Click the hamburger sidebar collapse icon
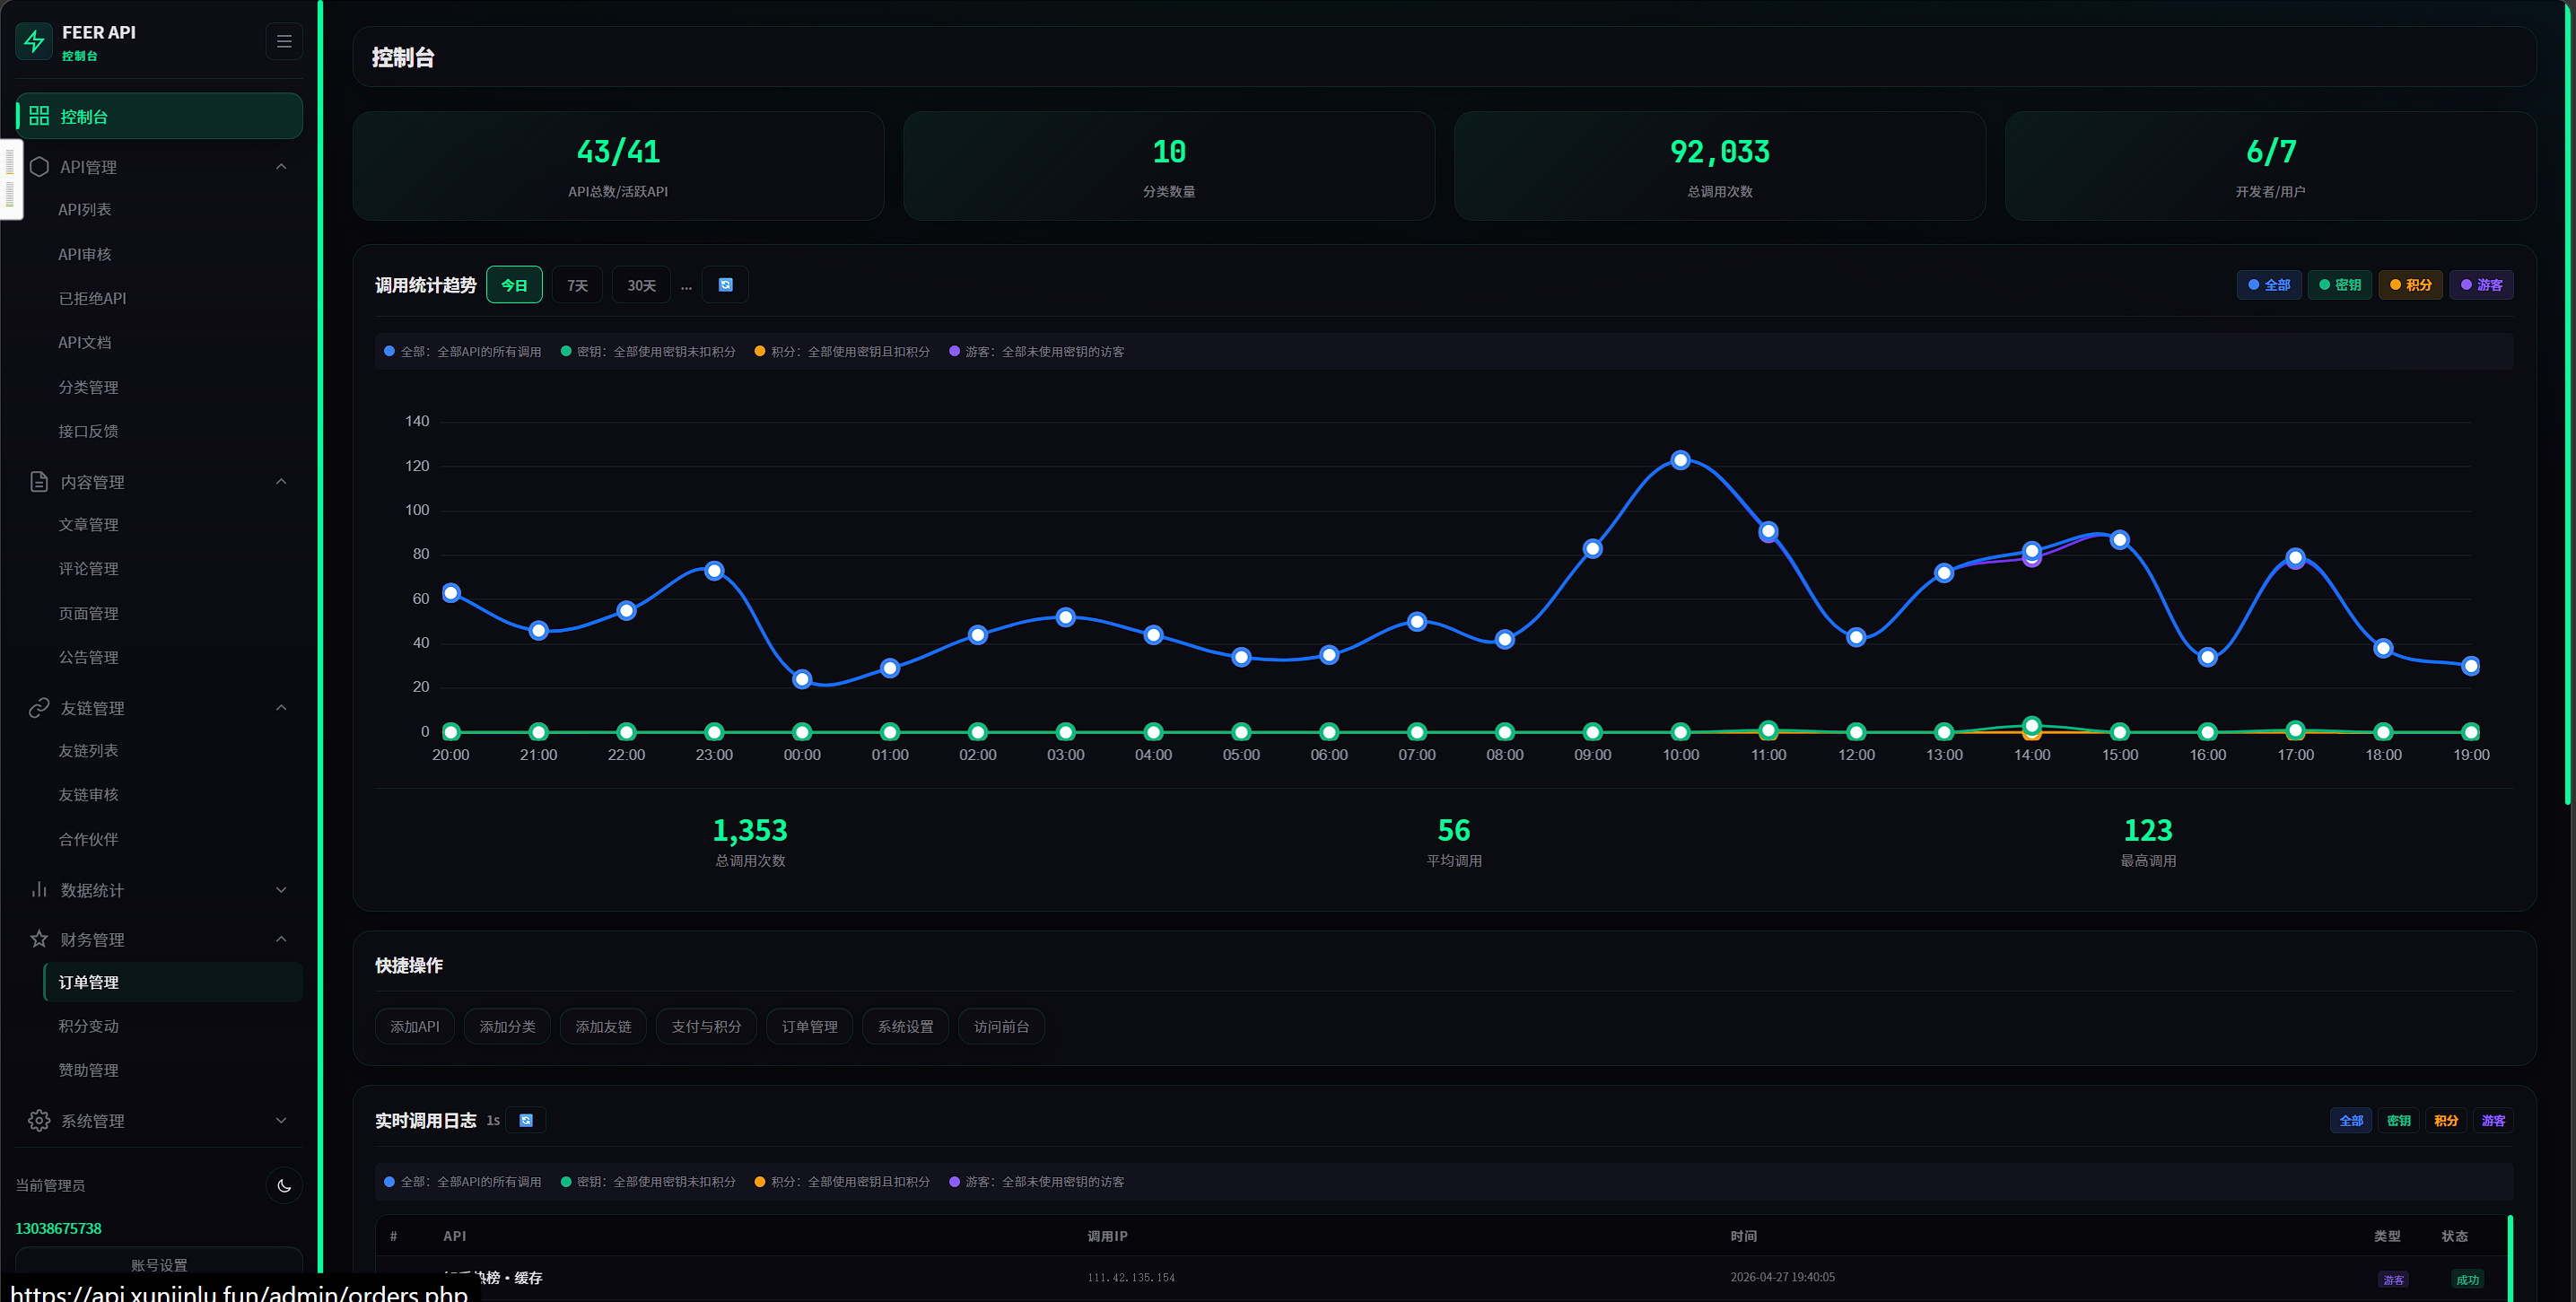 [284, 42]
